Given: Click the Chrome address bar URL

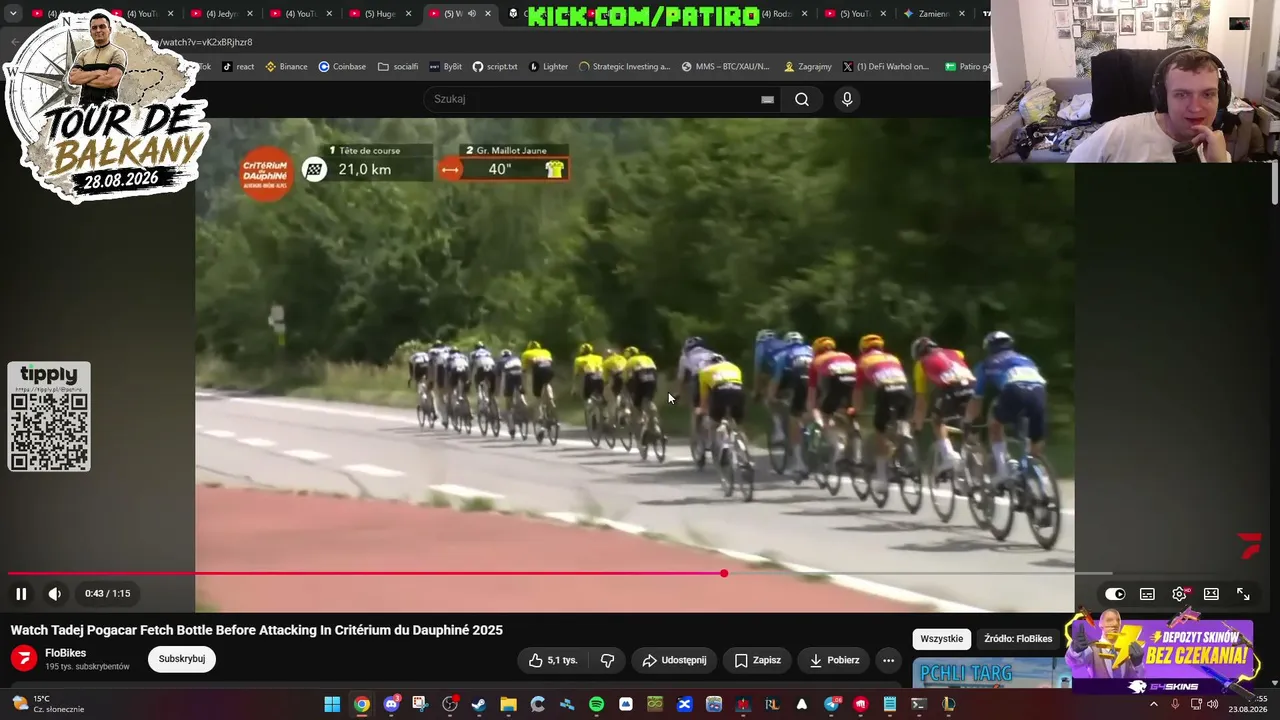Looking at the screenshot, I should pyautogui.click(x=205, y=42).
